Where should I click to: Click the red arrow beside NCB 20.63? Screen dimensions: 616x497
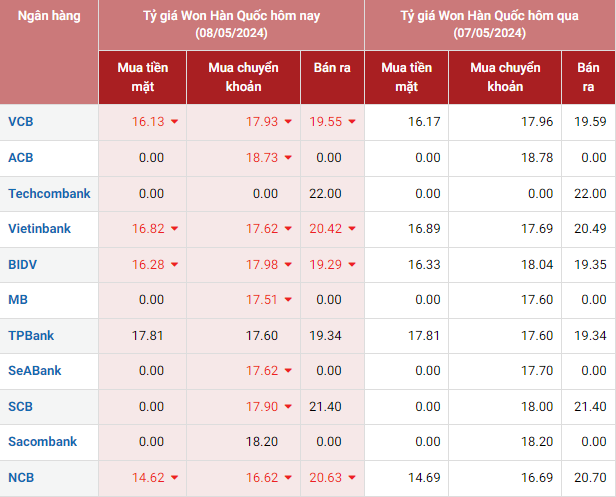click(x=352, y=478)
